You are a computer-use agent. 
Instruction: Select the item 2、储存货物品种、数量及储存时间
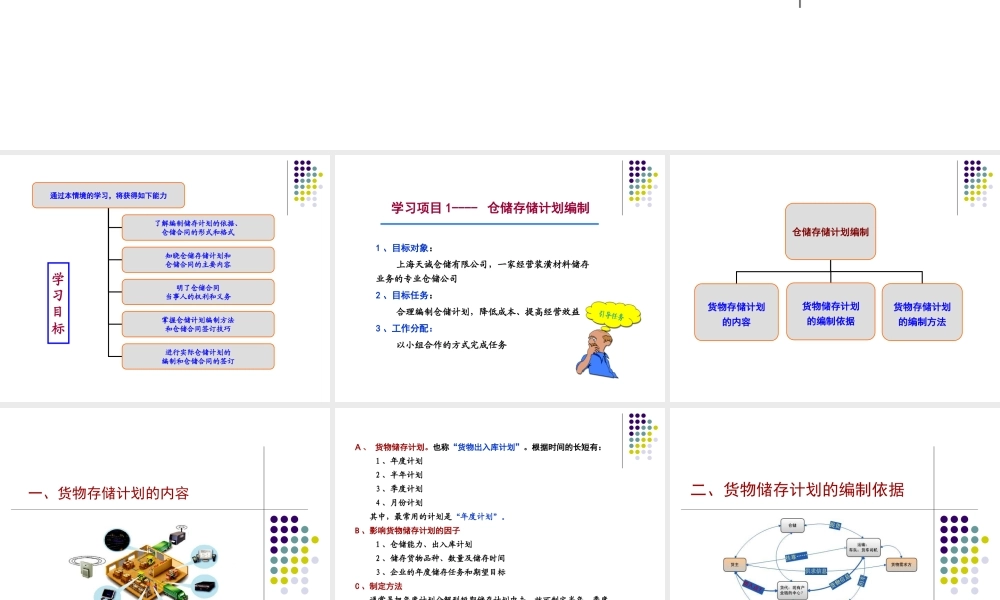click(x=440, y=559)
